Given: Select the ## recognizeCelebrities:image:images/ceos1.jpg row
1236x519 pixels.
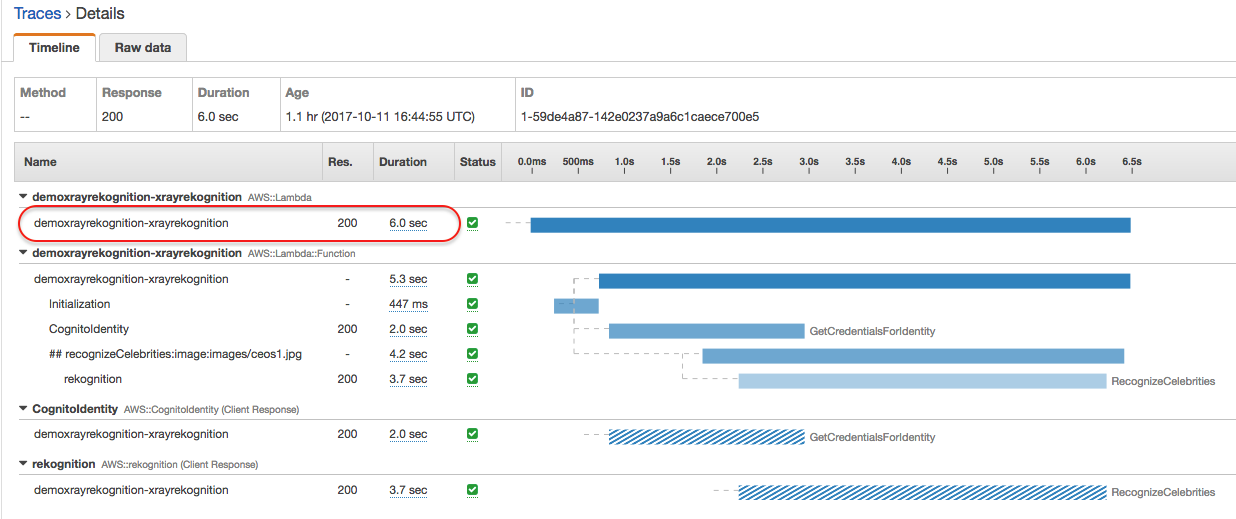Looking at the screenshot, I should click(x=175, y=354).
